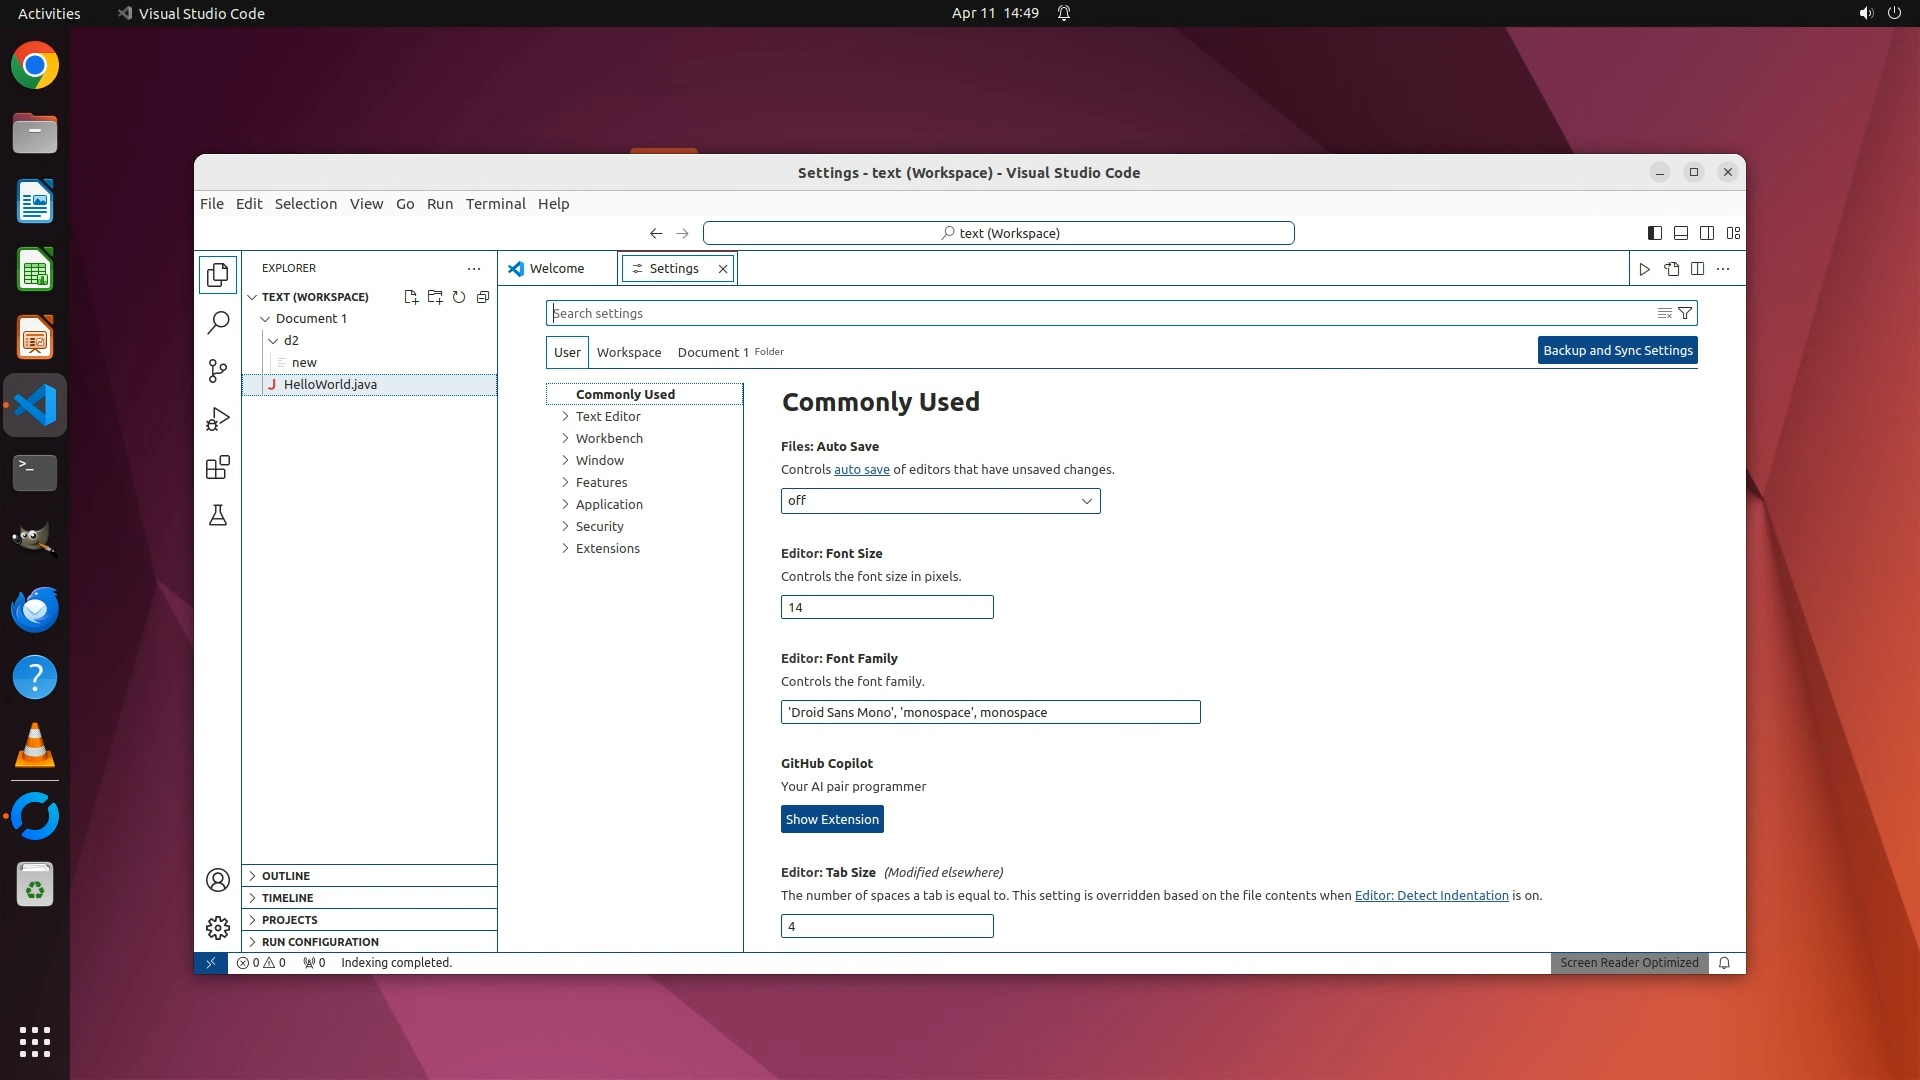Toggle the secondary sidebar layout icon
Image resolution: width=1920 pixels, height=1080 pixels.
1707,233
